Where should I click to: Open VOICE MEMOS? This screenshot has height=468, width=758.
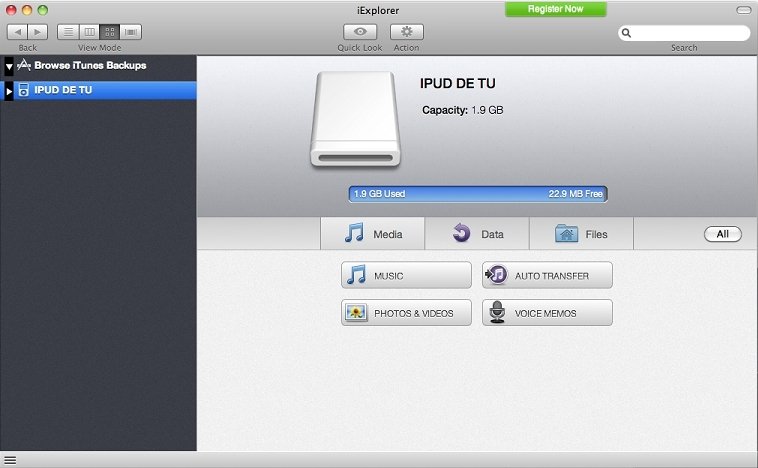[547, 313]
